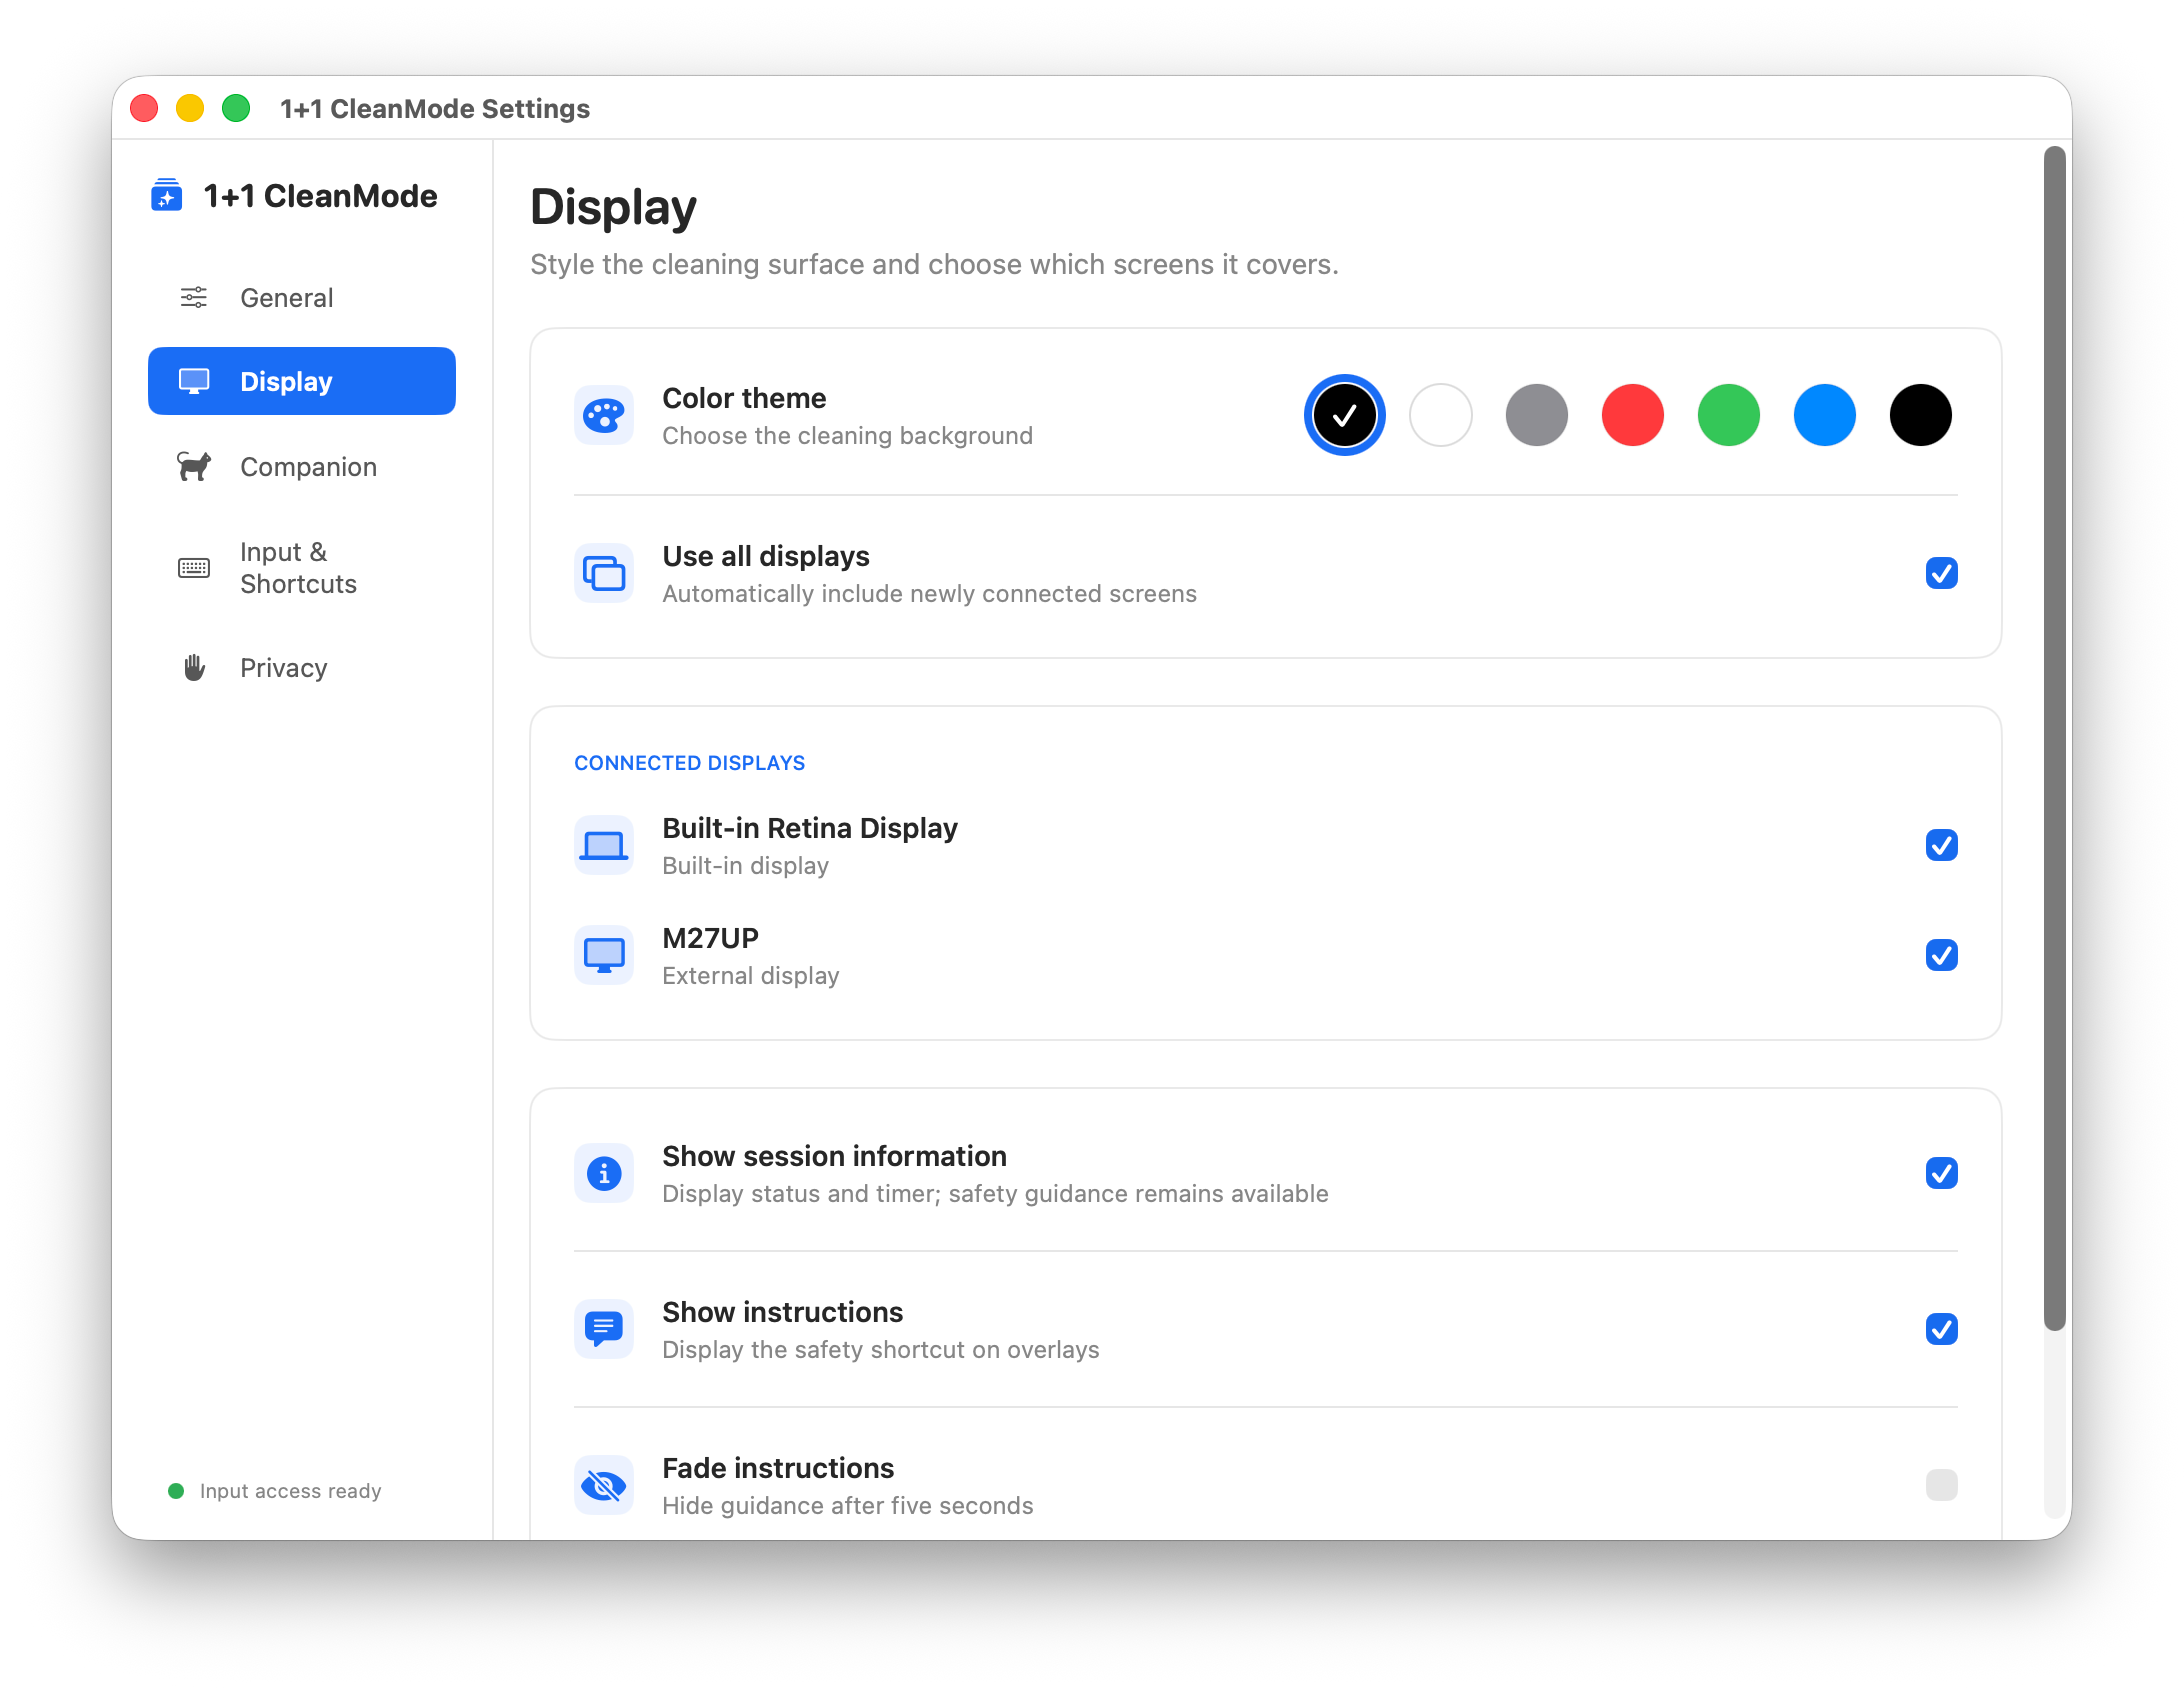
Task: Click the Companion cat icon in sidebar
Action: [194, 466]
